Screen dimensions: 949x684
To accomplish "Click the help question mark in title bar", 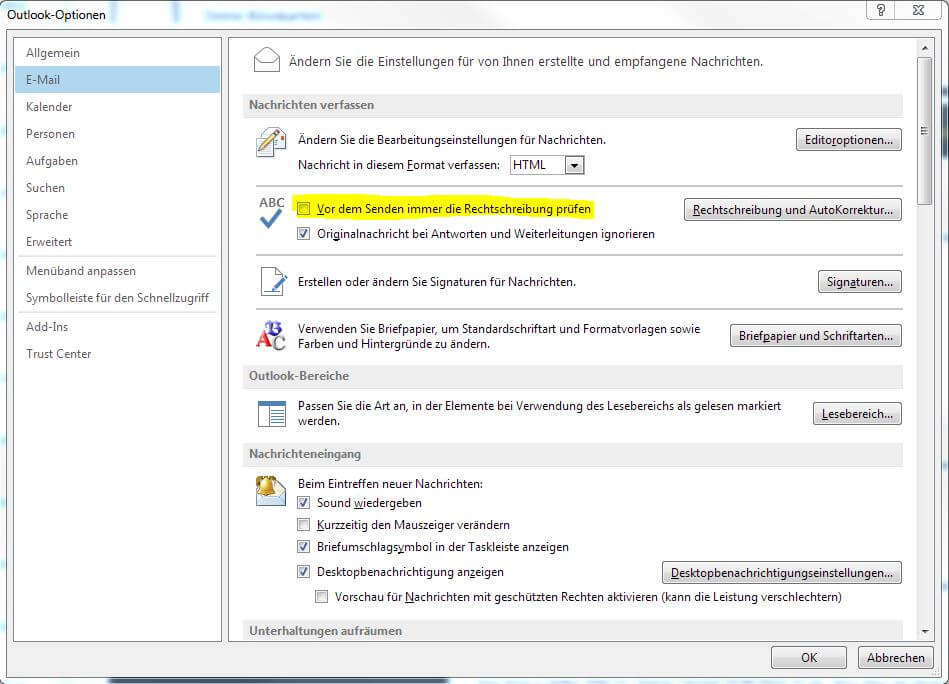I will (x=881, y=10).
